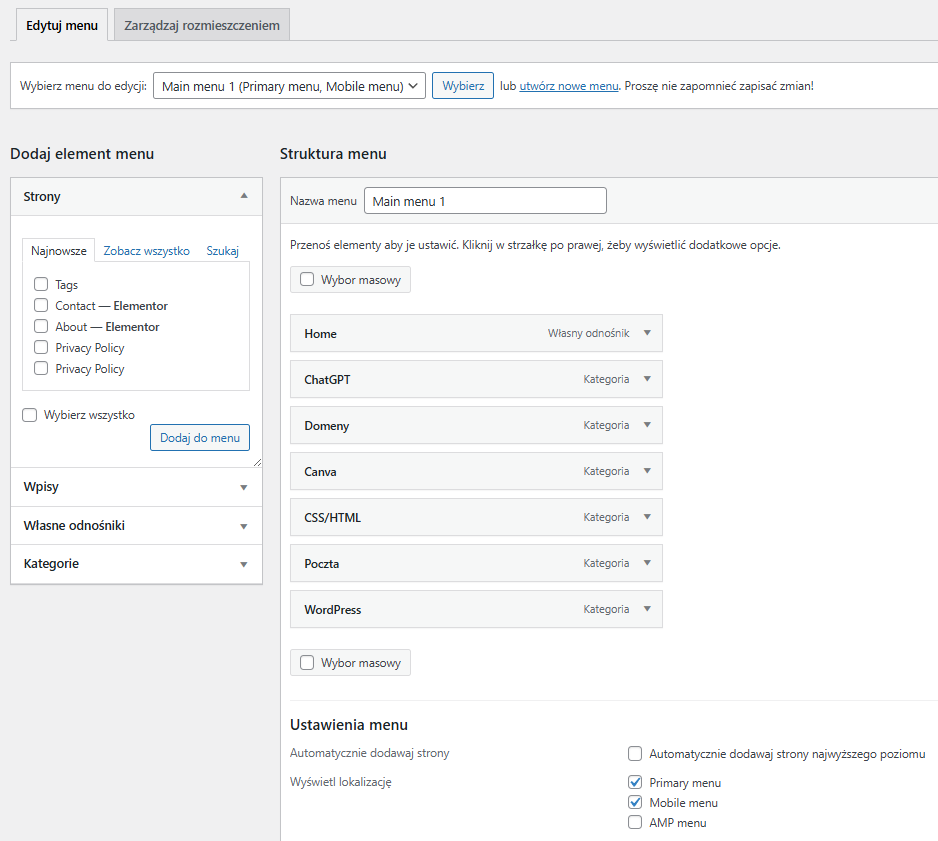Expand the WordPress menu item arrow
The width and height of the screenshot is (938, 841).
pyautogui.click(x=647, y=609)
